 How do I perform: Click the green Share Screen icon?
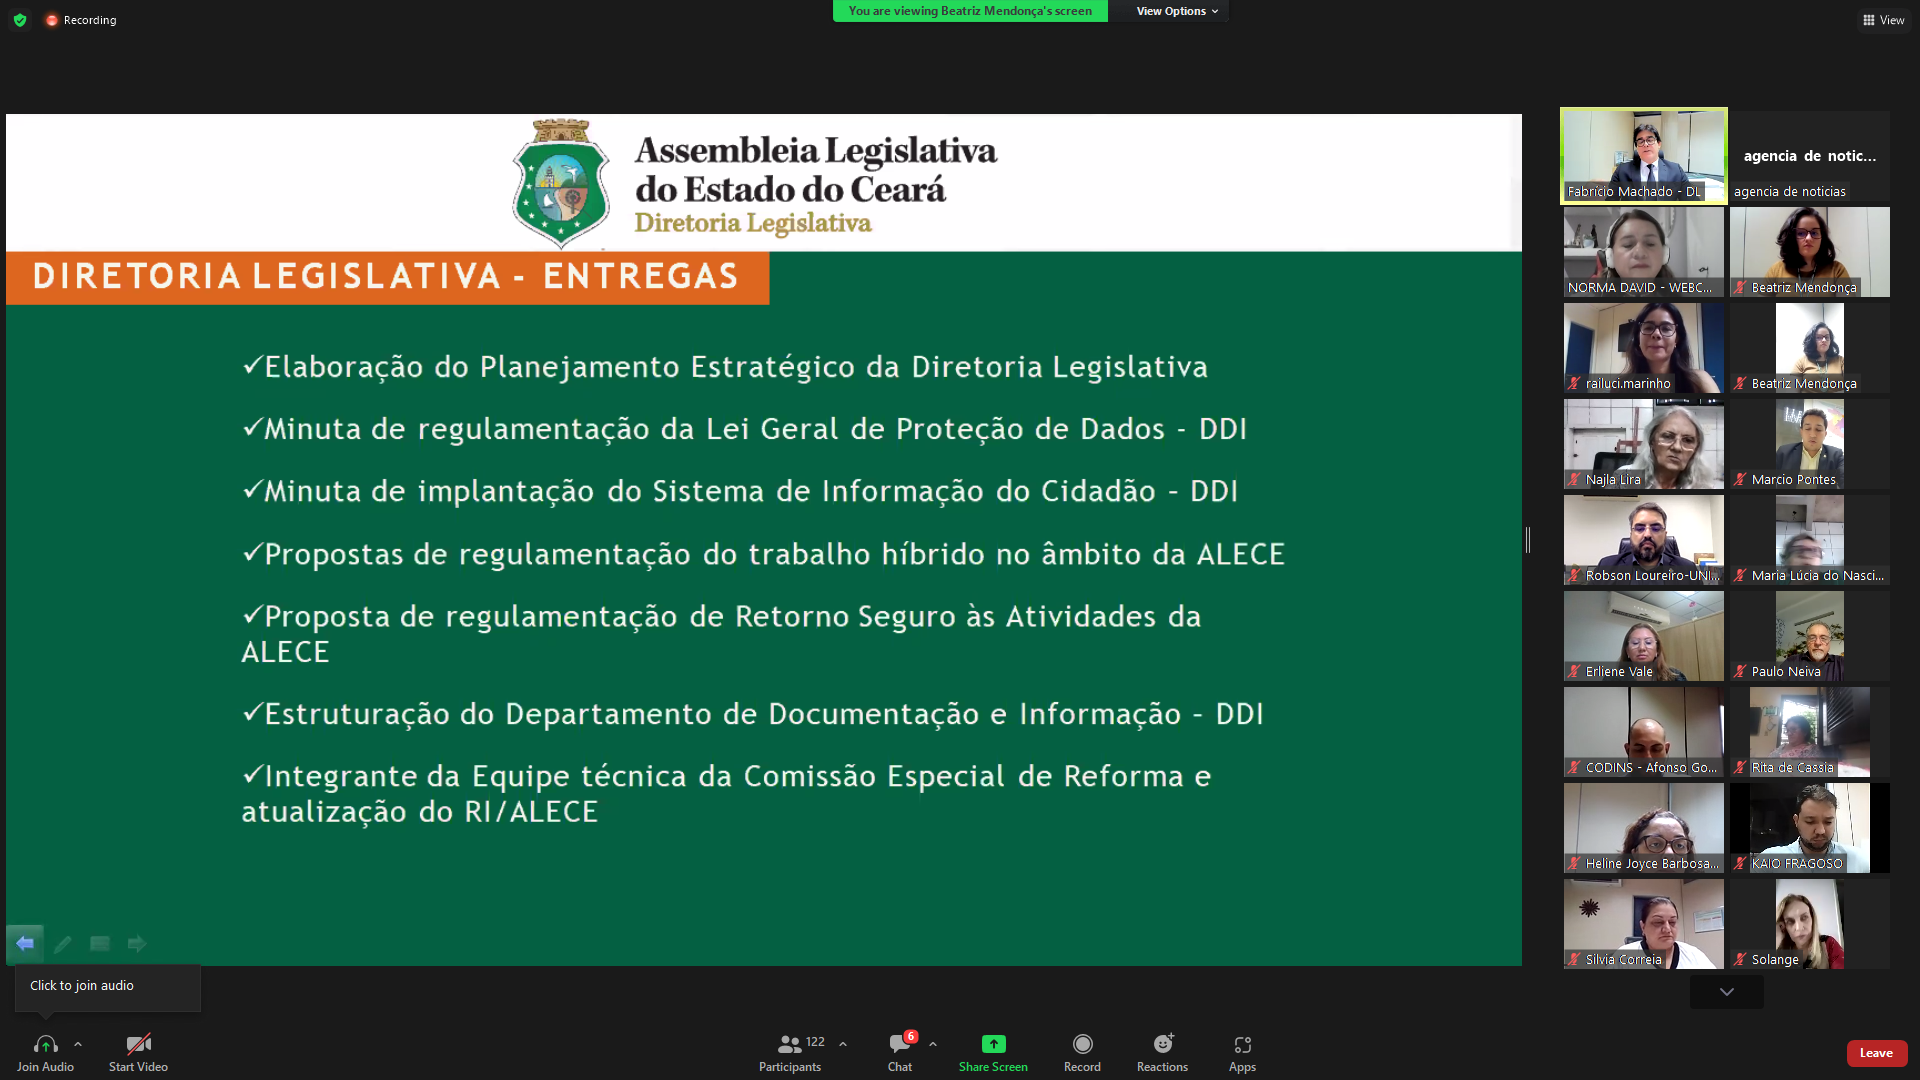pos(993,1044)
